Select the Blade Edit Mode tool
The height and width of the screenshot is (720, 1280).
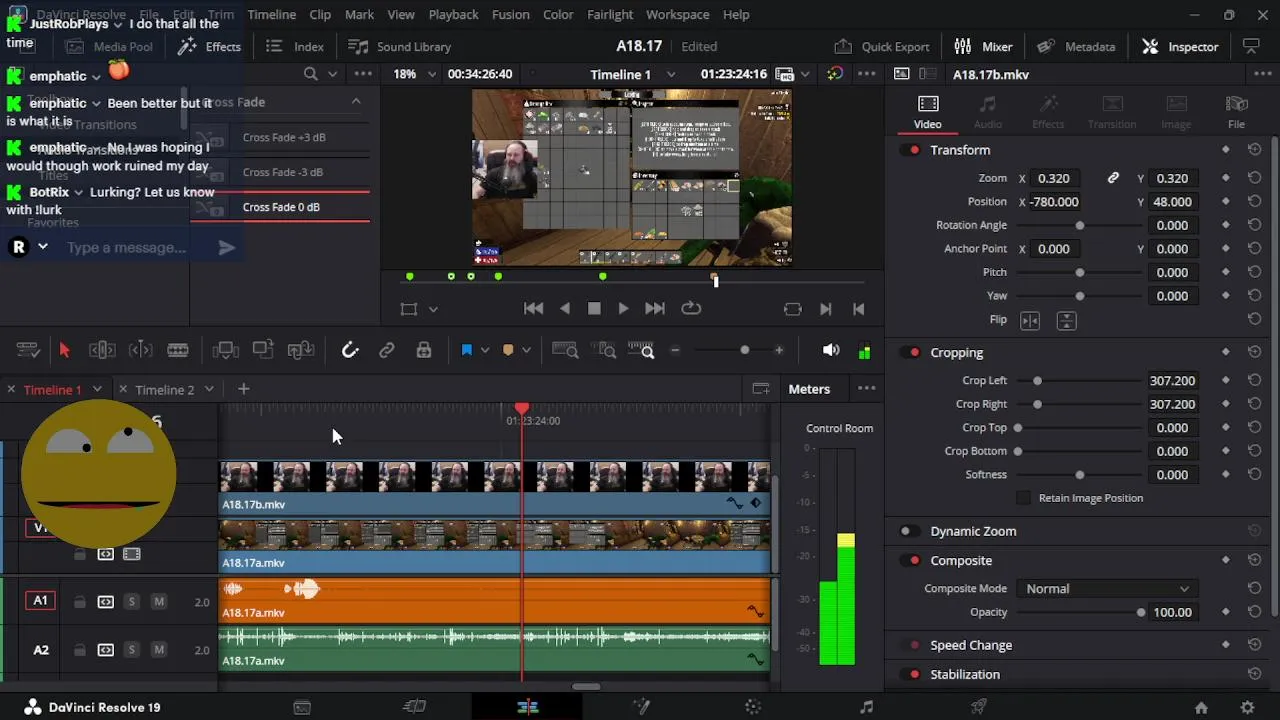(178, 350)
